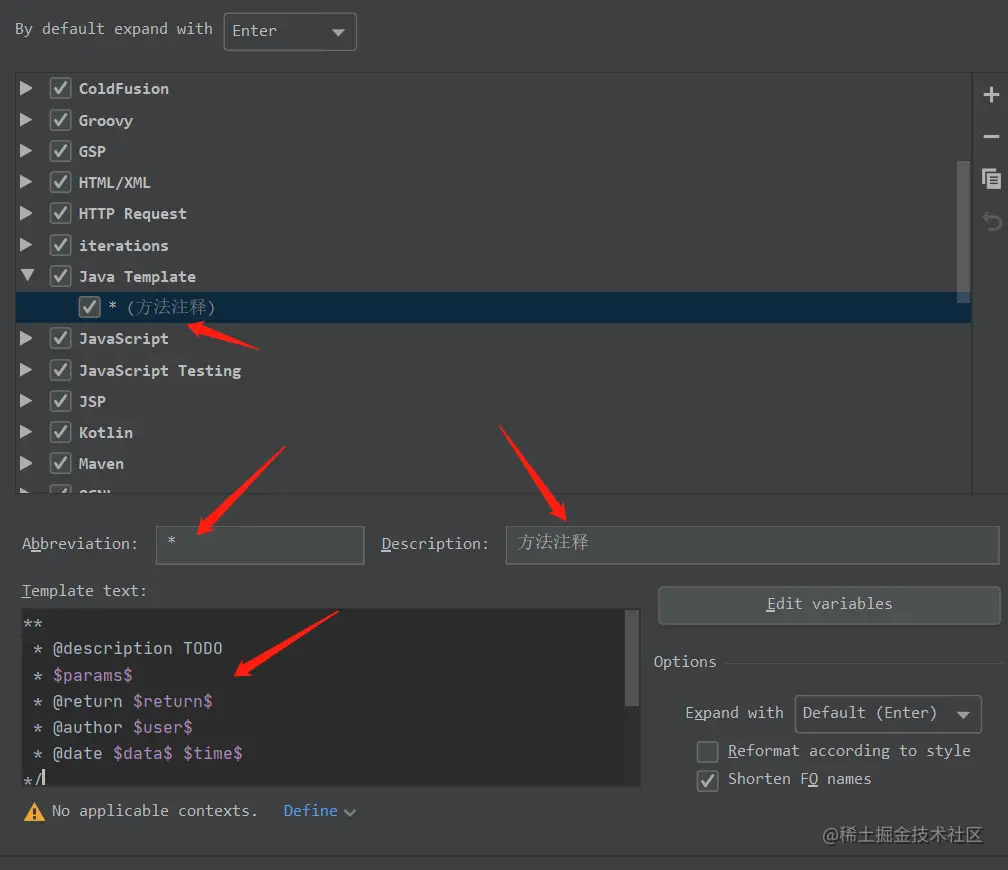The height and width of the screenshot is (870, 1008).
Task: Expand the ColdFusion tree node
Action: point(26,88)
